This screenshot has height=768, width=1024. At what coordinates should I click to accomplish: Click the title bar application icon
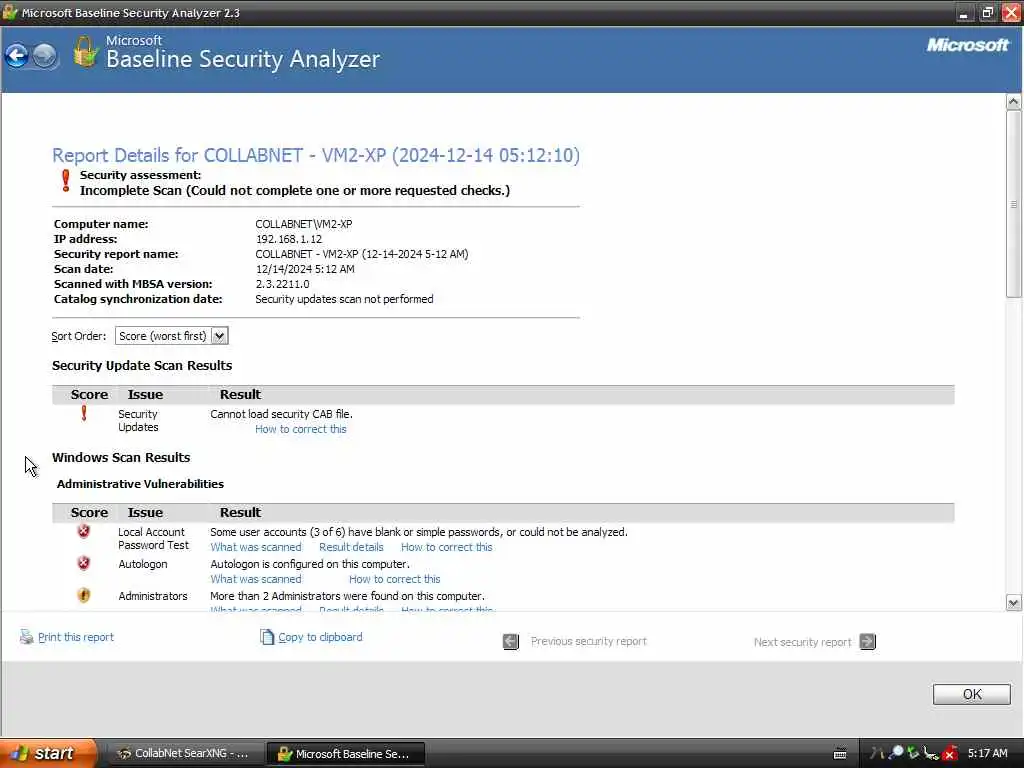10,12
